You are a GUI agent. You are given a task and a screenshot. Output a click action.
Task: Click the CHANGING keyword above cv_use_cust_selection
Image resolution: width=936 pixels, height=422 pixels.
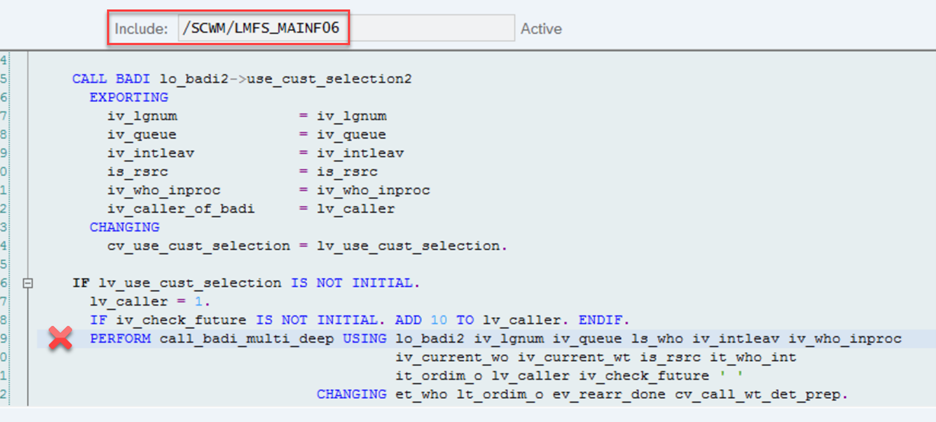[x=125, y=227]
